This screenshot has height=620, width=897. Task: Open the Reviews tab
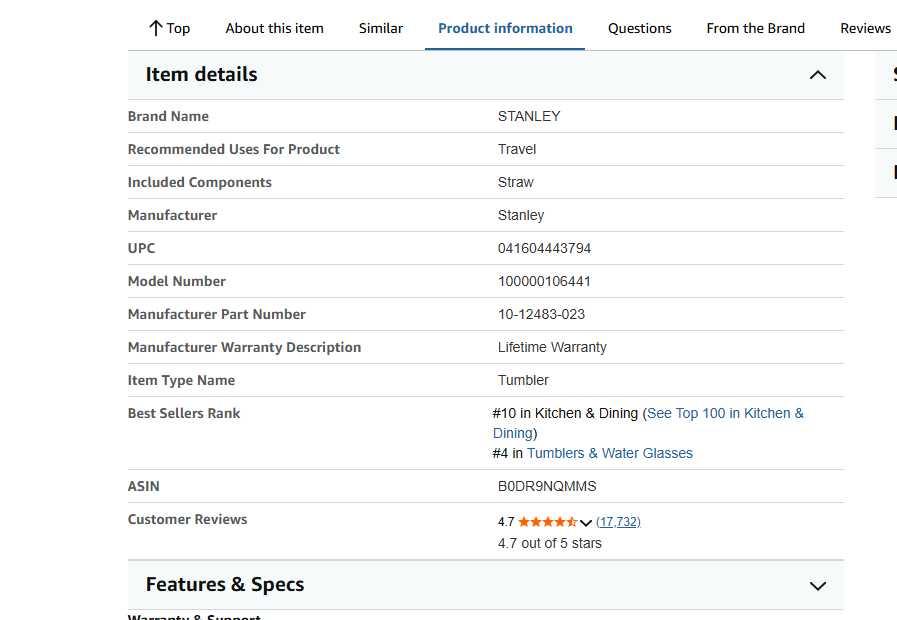click(866, 28)
